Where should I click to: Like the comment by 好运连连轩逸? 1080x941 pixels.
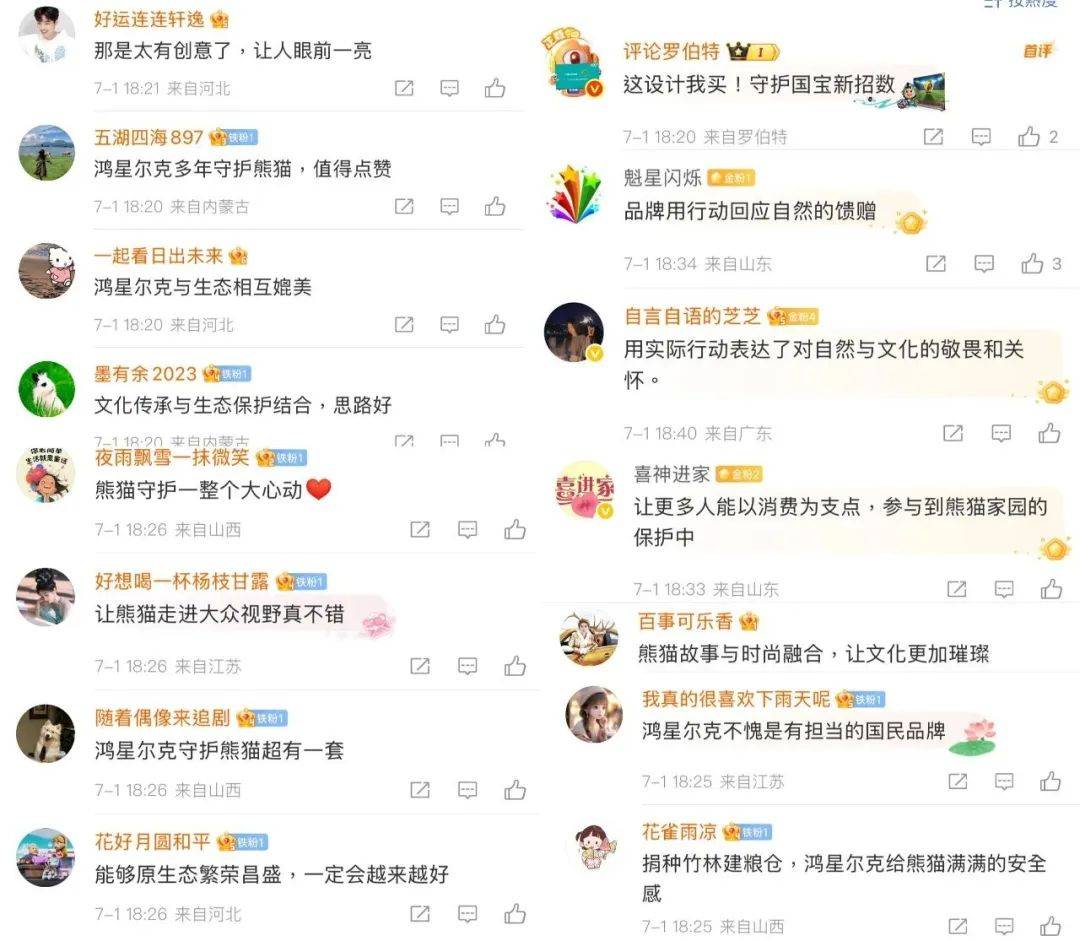(x=495, y=88)
